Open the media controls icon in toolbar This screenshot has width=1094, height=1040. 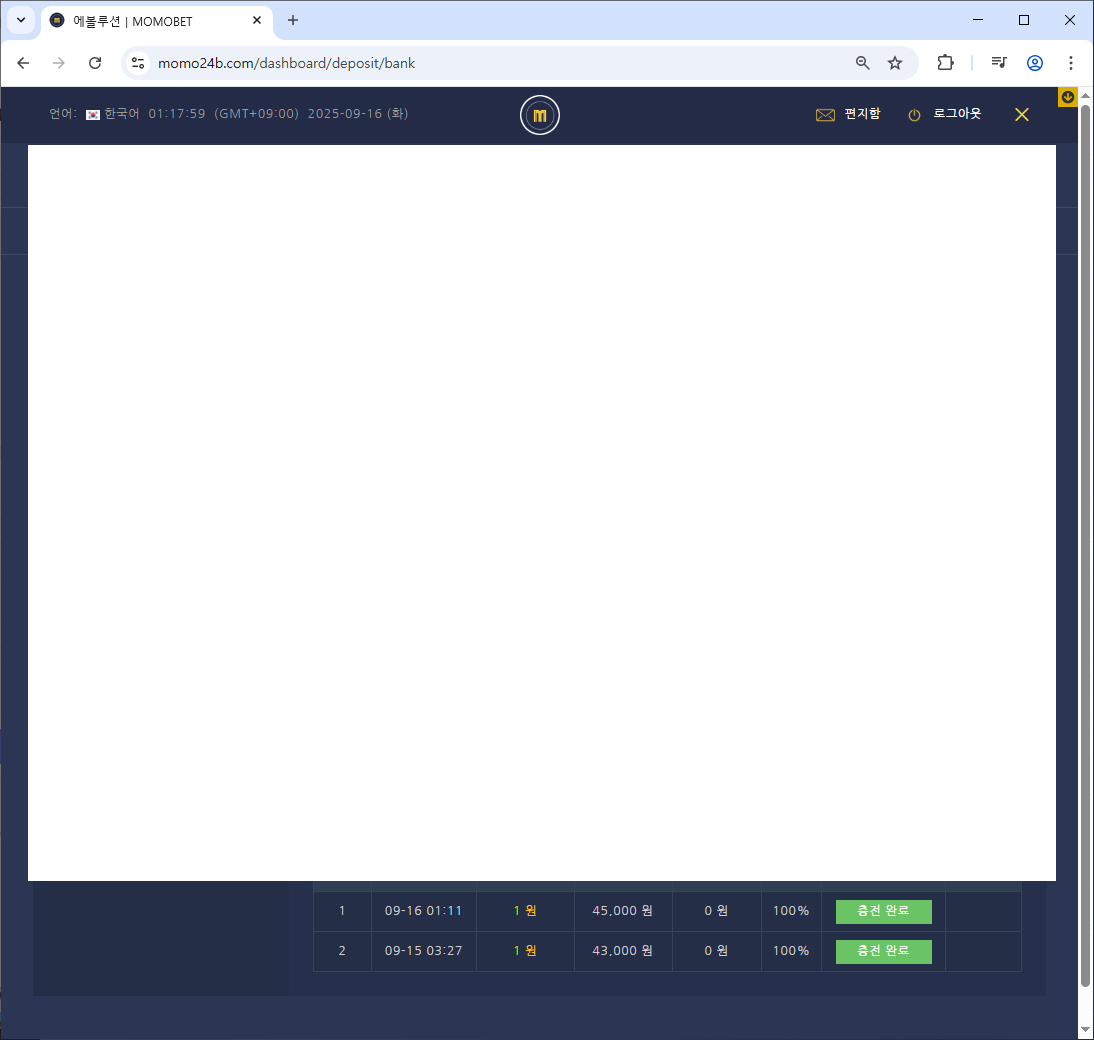tap(998, 63)
